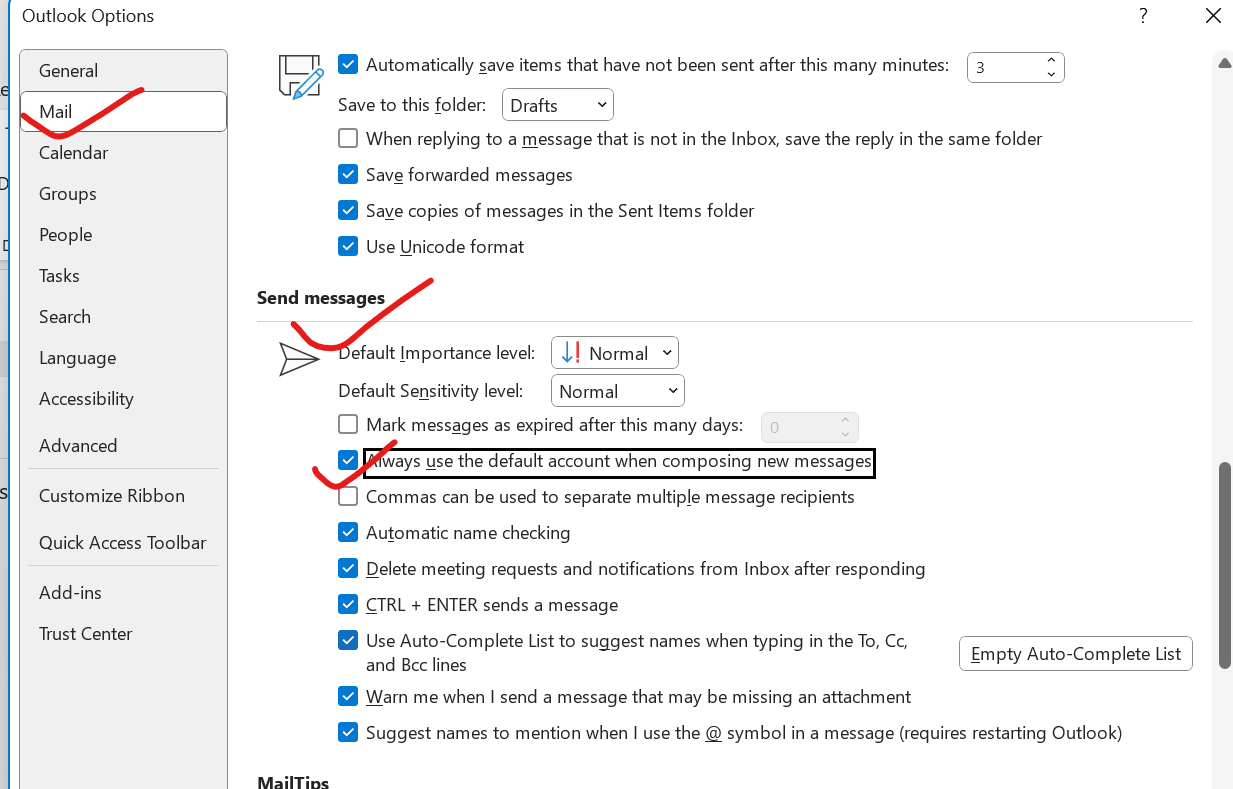Open the Advanced options category
This screenshot has width=1233, height=789.
[123, 446]
